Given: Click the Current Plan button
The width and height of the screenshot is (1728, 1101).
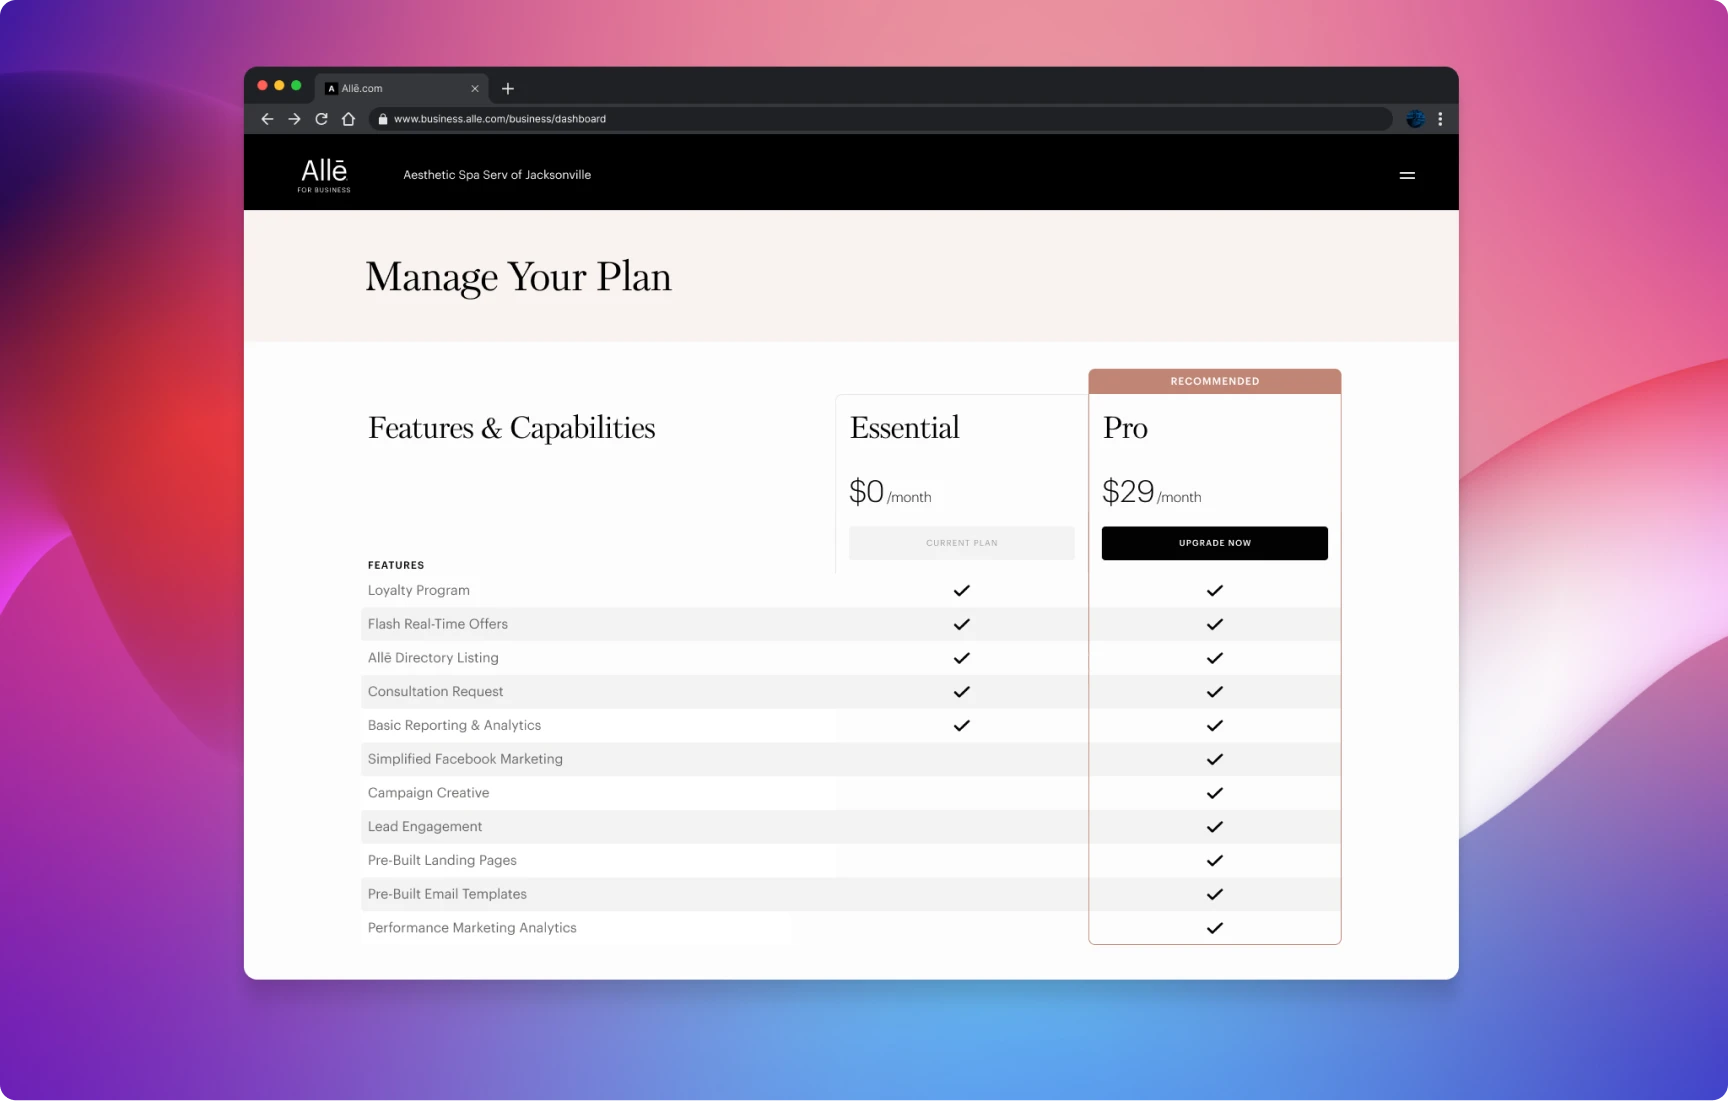Looking at the screenshot, I should (962, 543).
